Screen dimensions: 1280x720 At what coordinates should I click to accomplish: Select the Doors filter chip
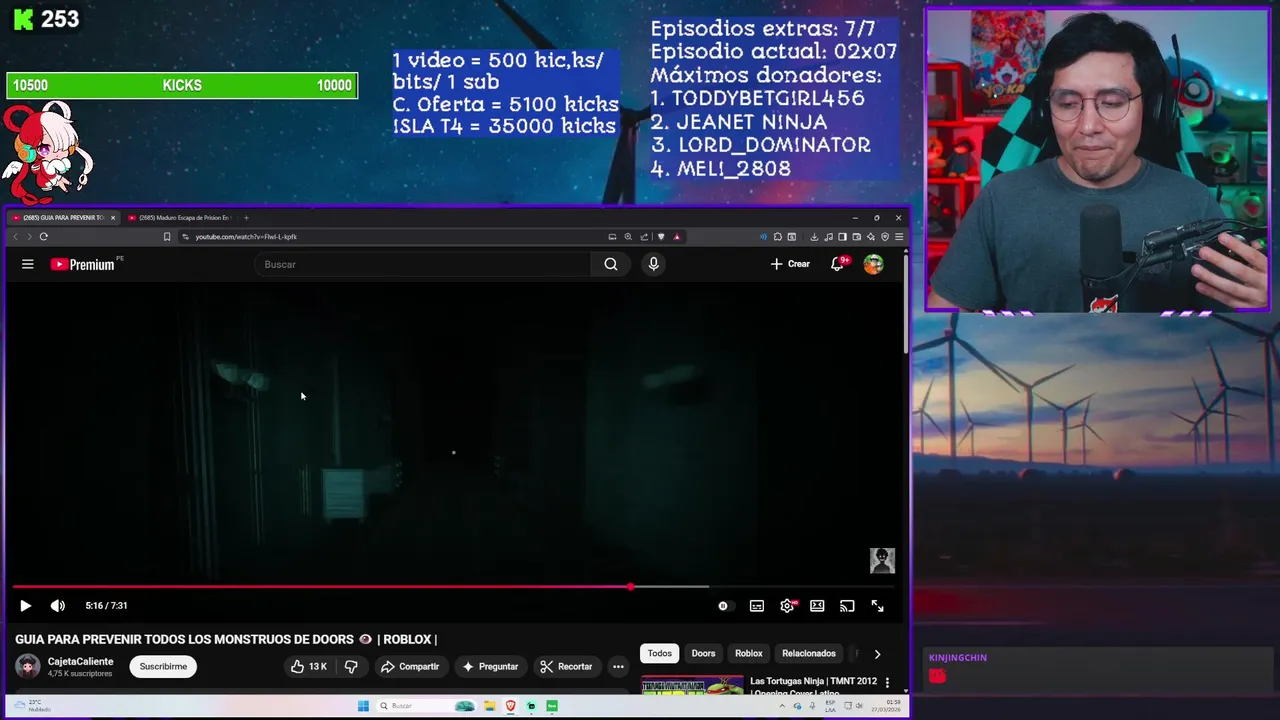coord(704,654)
